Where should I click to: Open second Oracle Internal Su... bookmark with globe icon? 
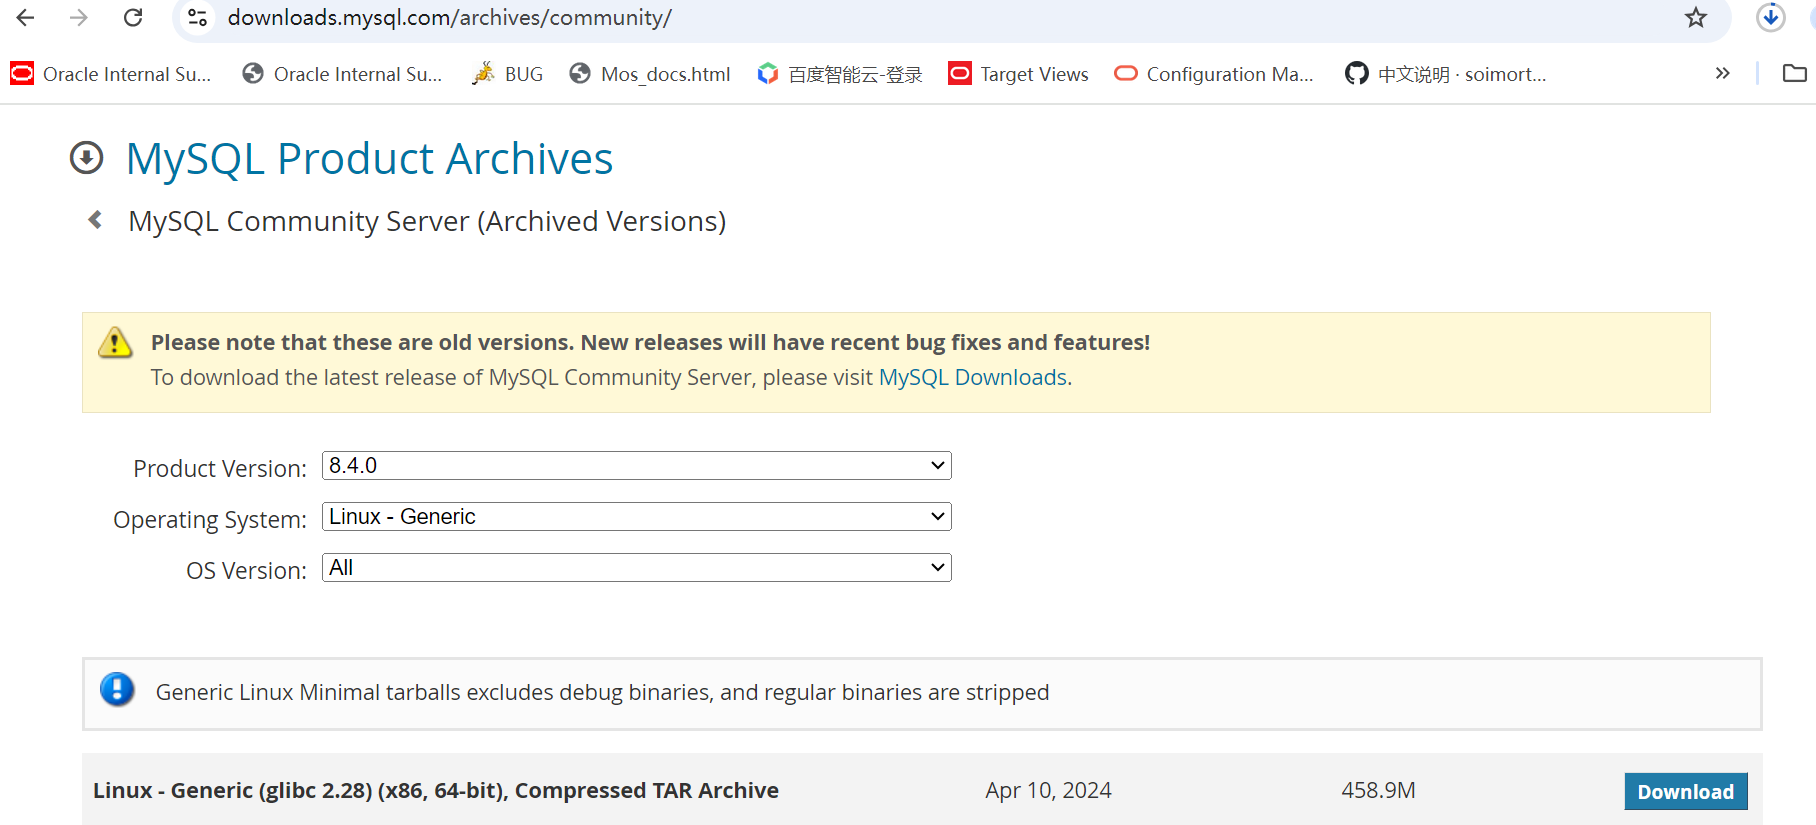point(342,74)
